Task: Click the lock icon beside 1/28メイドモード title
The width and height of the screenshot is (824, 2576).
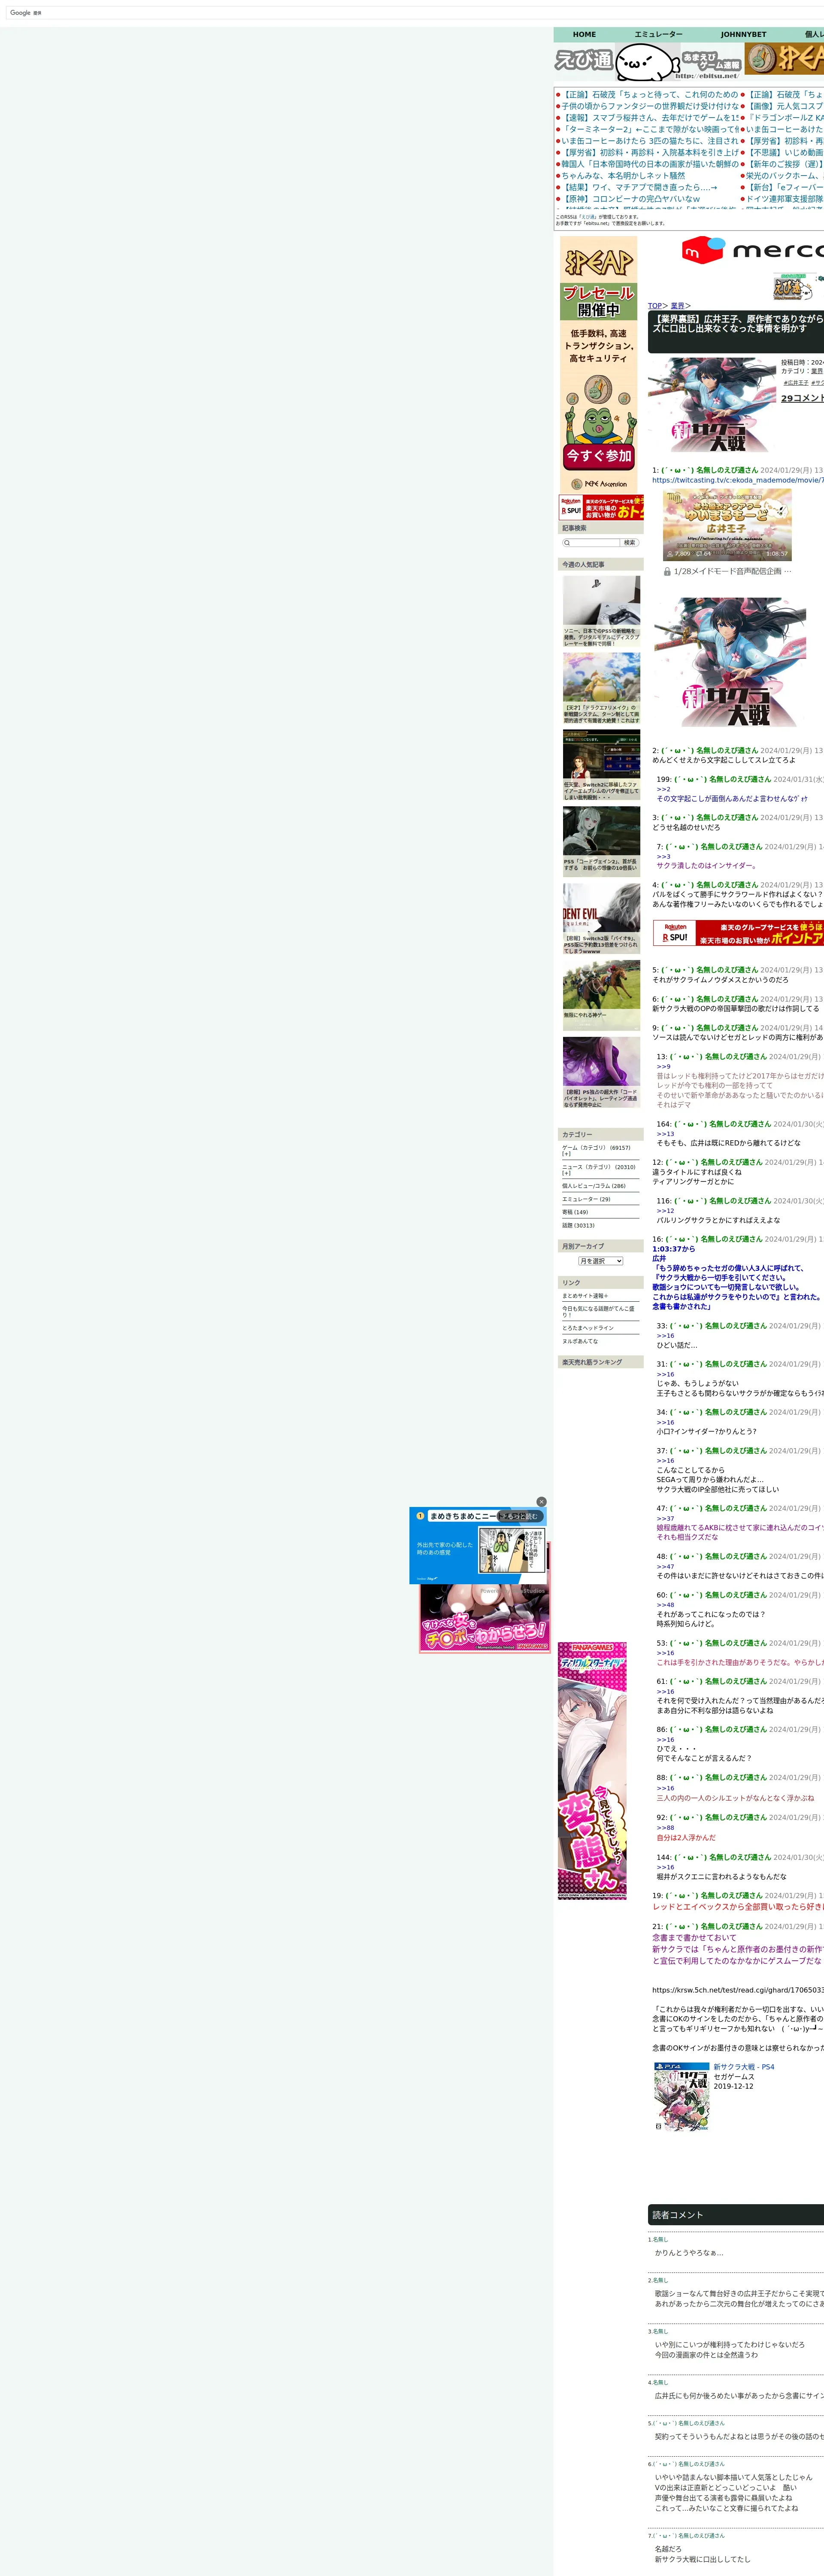Action: tap(667, 571)
